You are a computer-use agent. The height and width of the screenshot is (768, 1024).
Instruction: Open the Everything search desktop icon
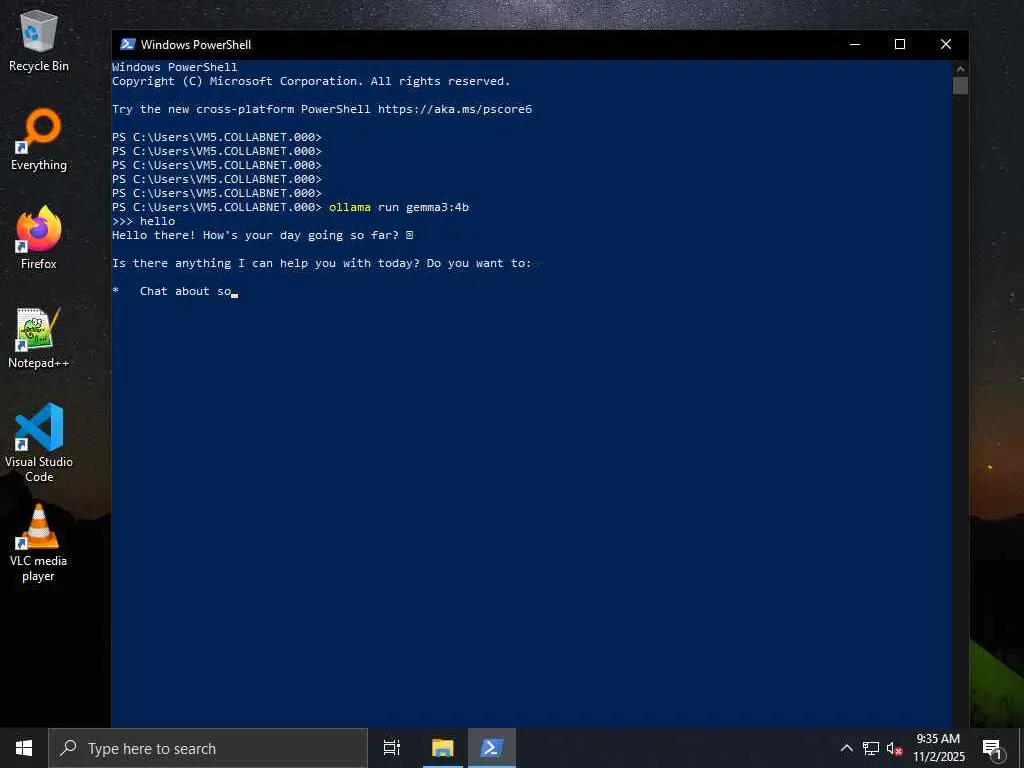(39, 140)
